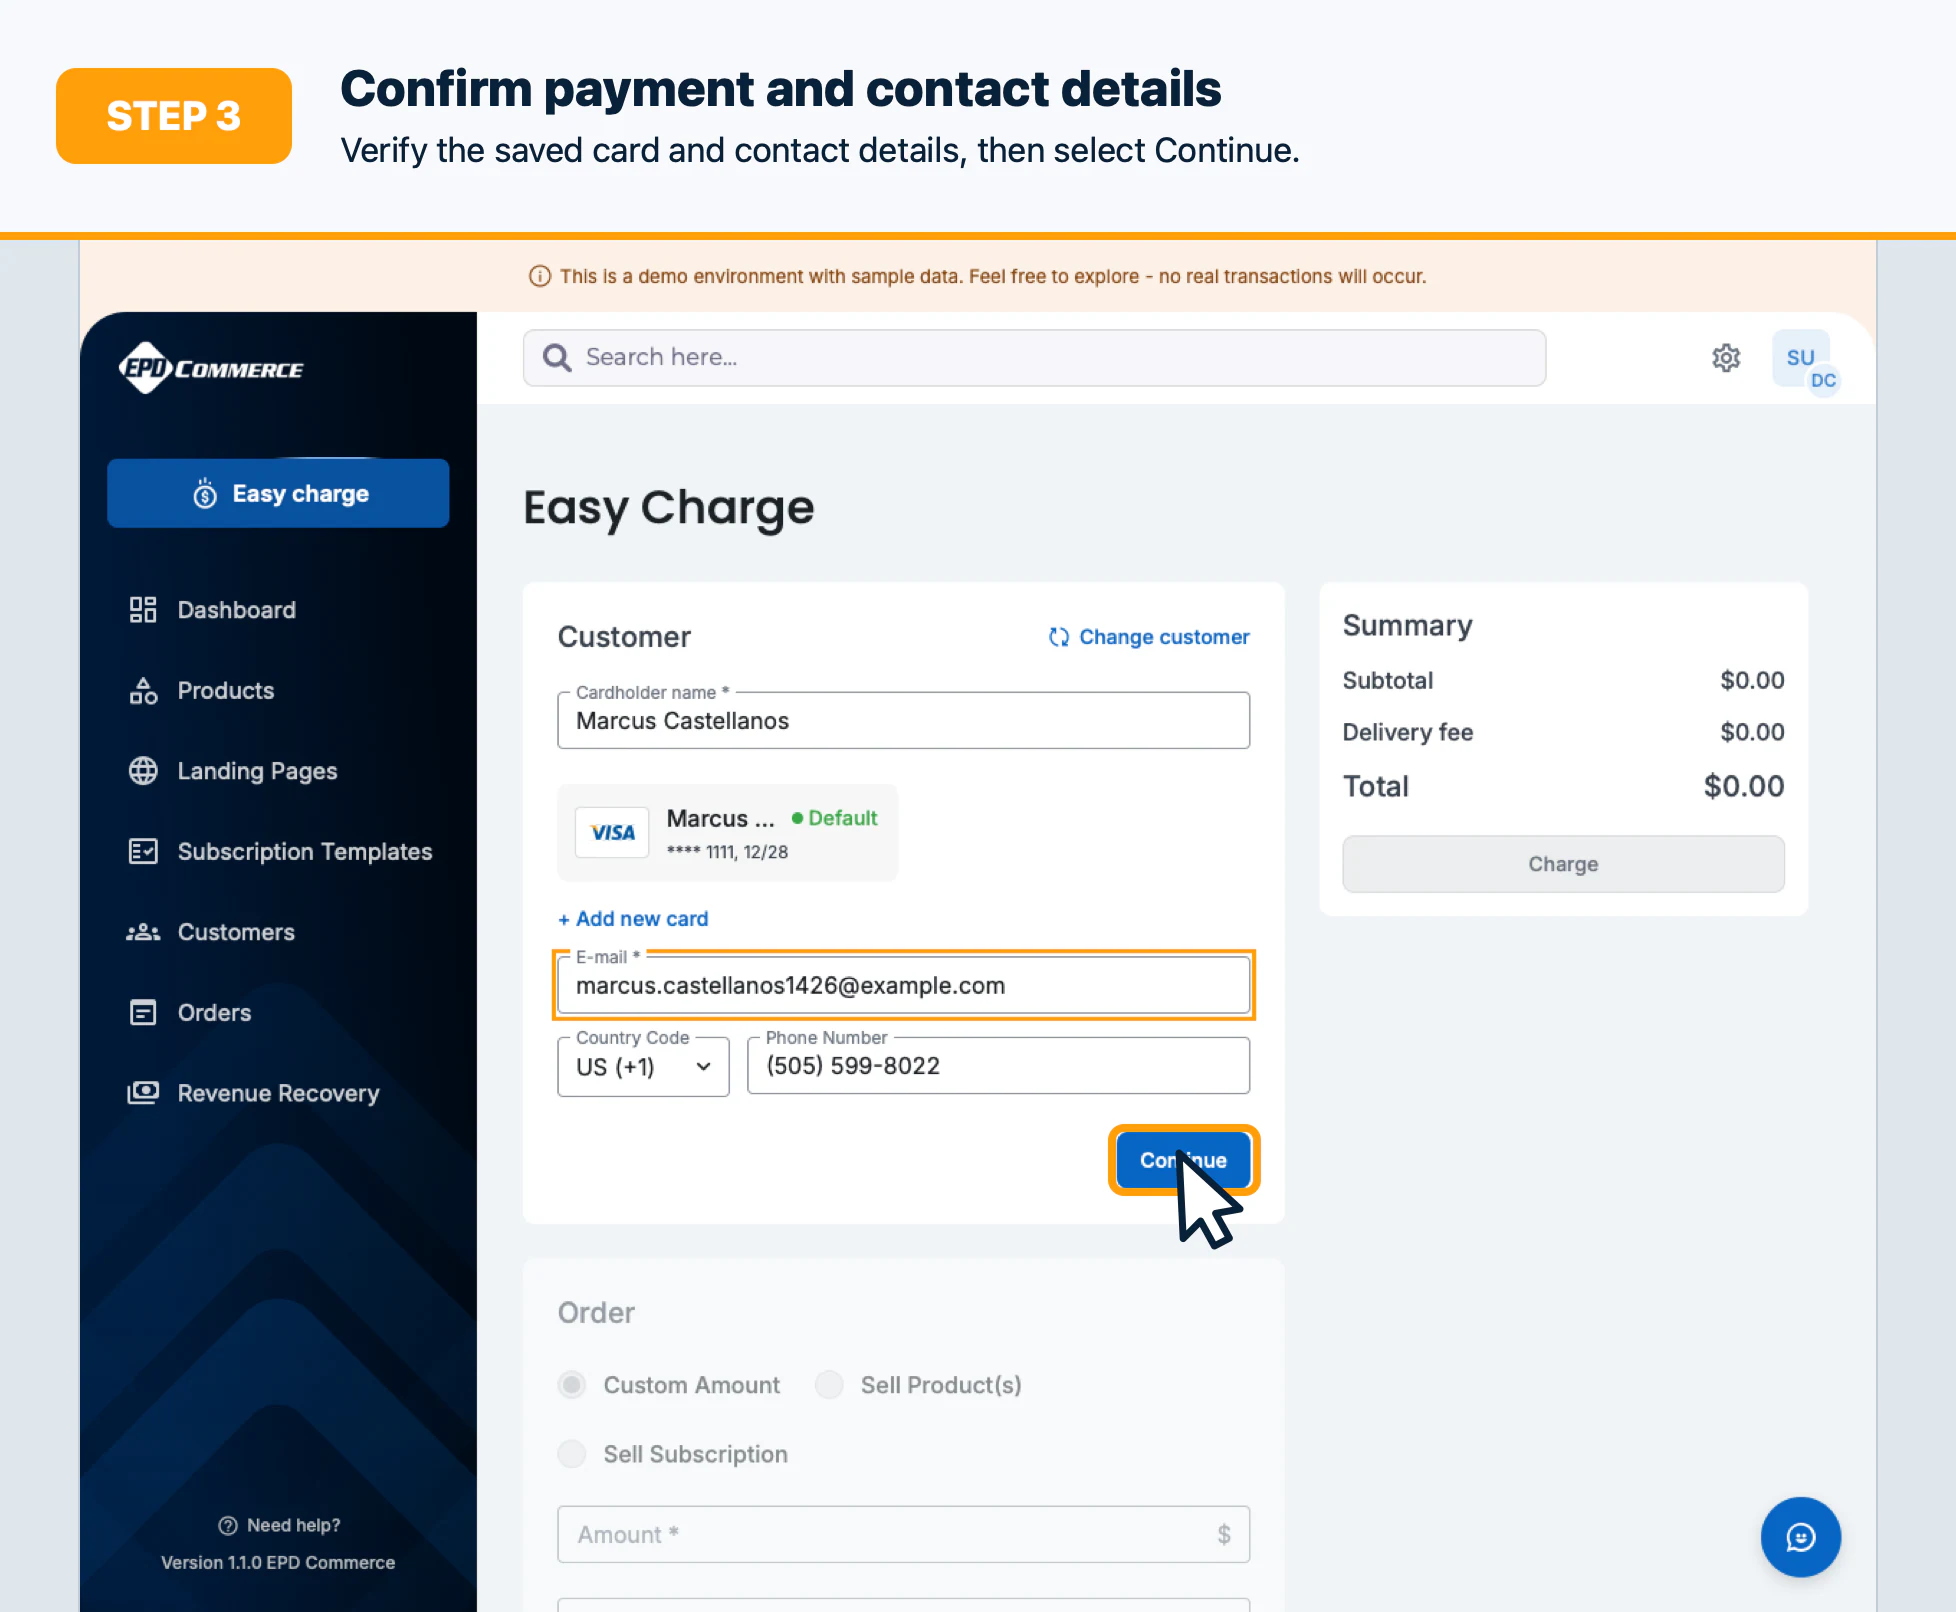Viewport: 1956px width, 1612px height.
Task: Open the SU user avatar menu
Action: coord(1800,357)
